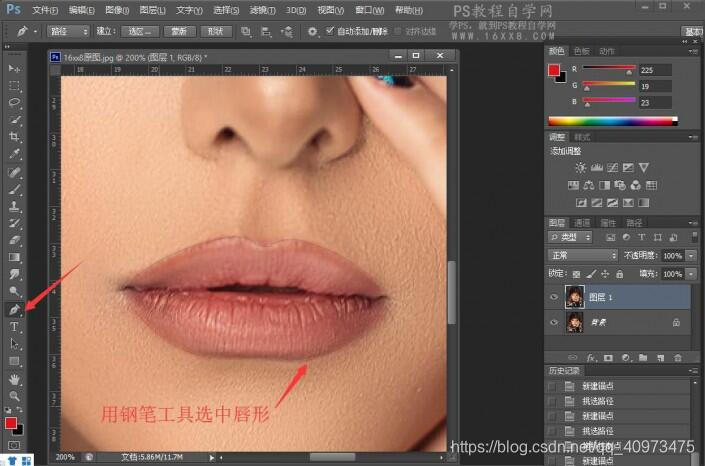Open pen options gear menu
The width and height of the screenshot is (705, 466).
[312, 31]
